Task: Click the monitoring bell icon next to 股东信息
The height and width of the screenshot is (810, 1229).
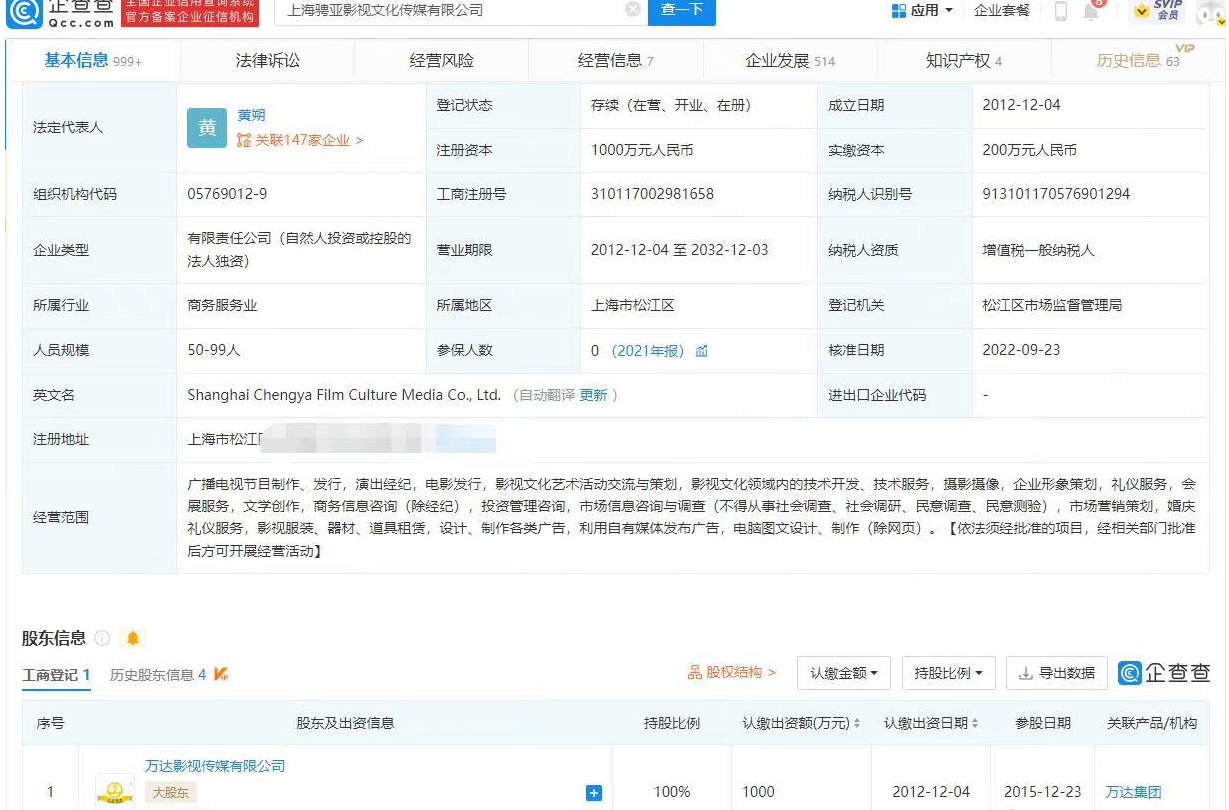Action: 133,639
